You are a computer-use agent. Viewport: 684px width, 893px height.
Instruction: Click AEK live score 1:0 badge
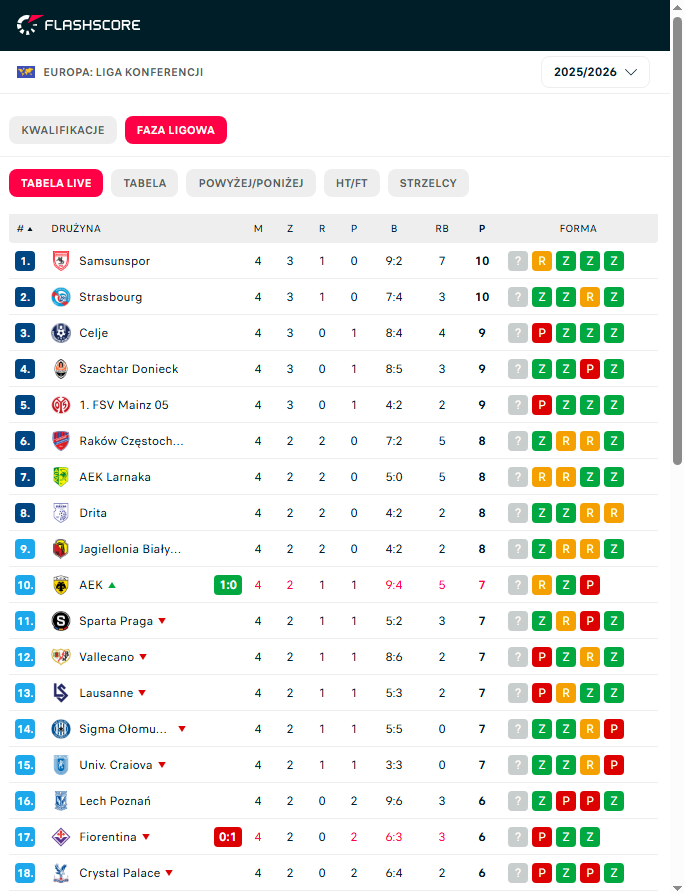pos(228,585)
